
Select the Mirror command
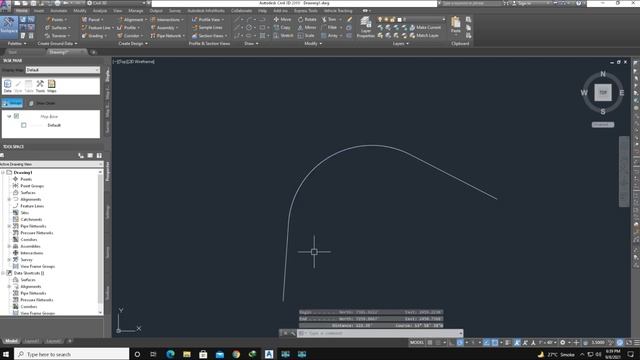[307, 27]
